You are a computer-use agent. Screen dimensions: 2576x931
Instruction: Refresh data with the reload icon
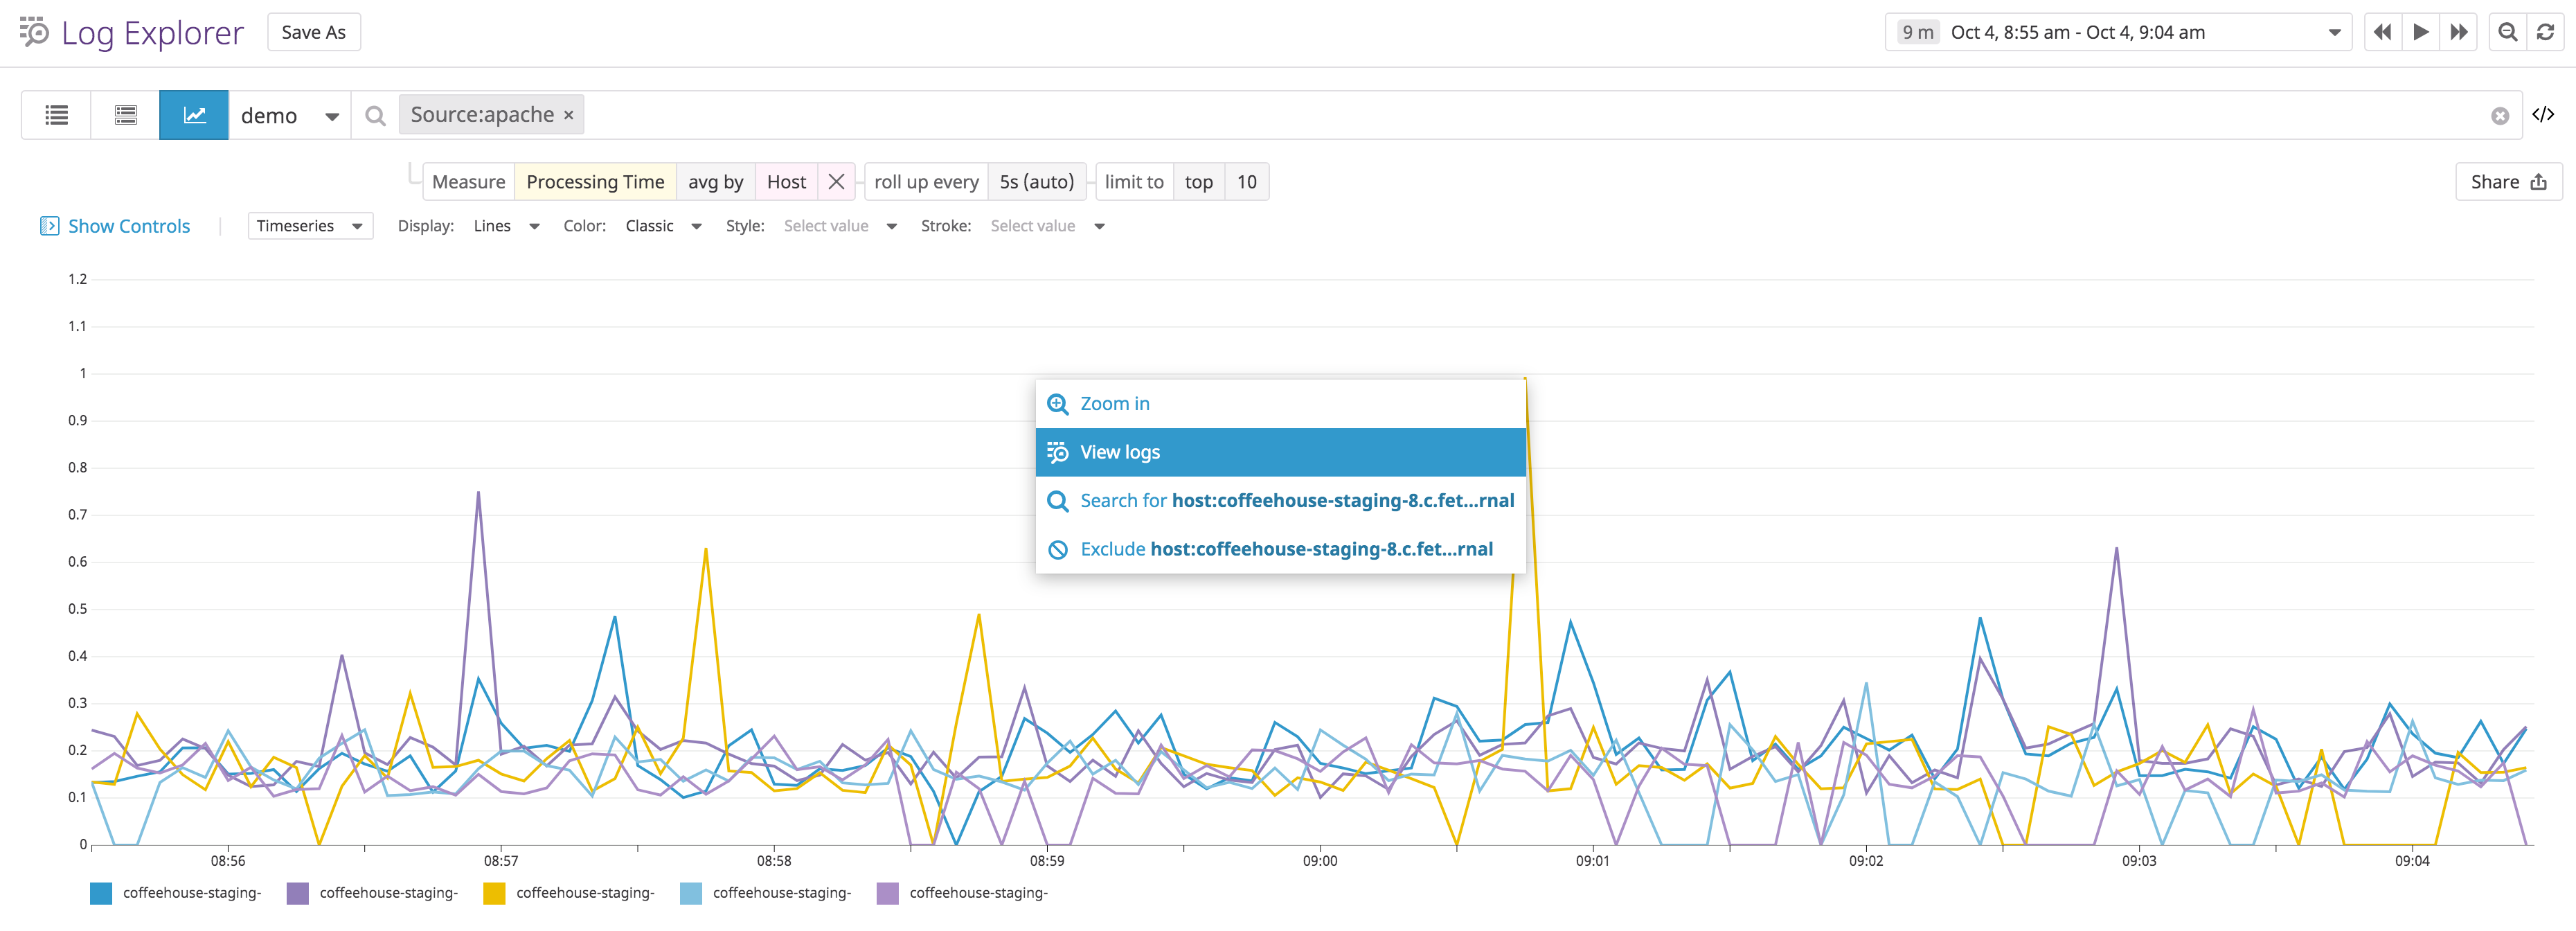(2546, 31)
